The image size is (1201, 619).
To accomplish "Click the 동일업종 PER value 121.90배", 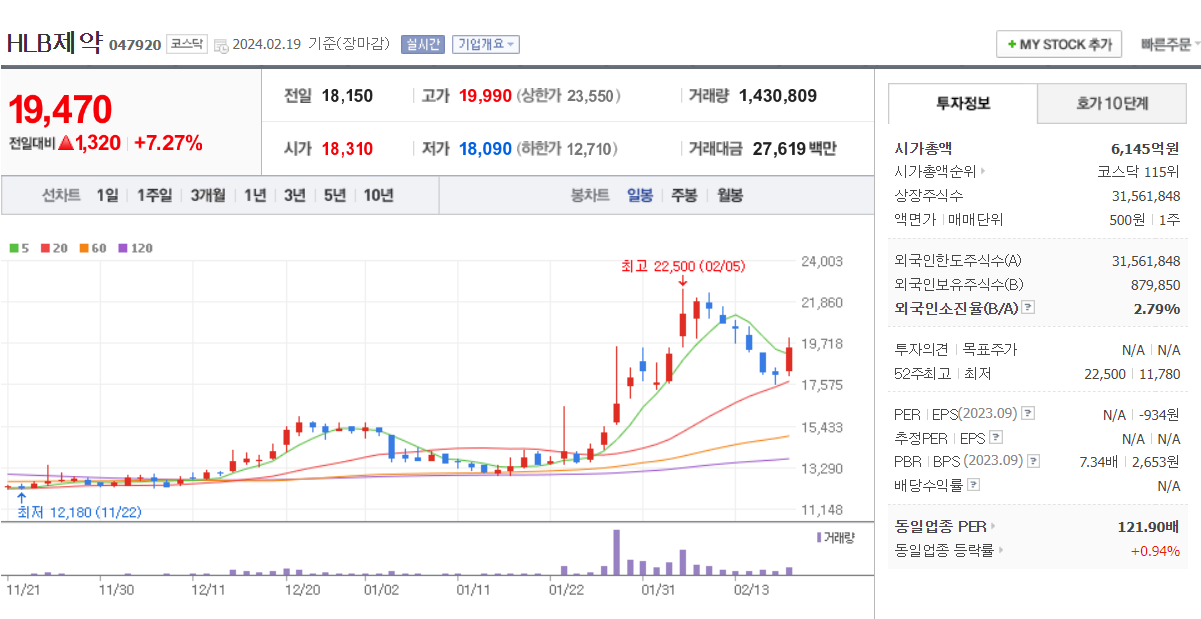I will [x=1149, y=526].
